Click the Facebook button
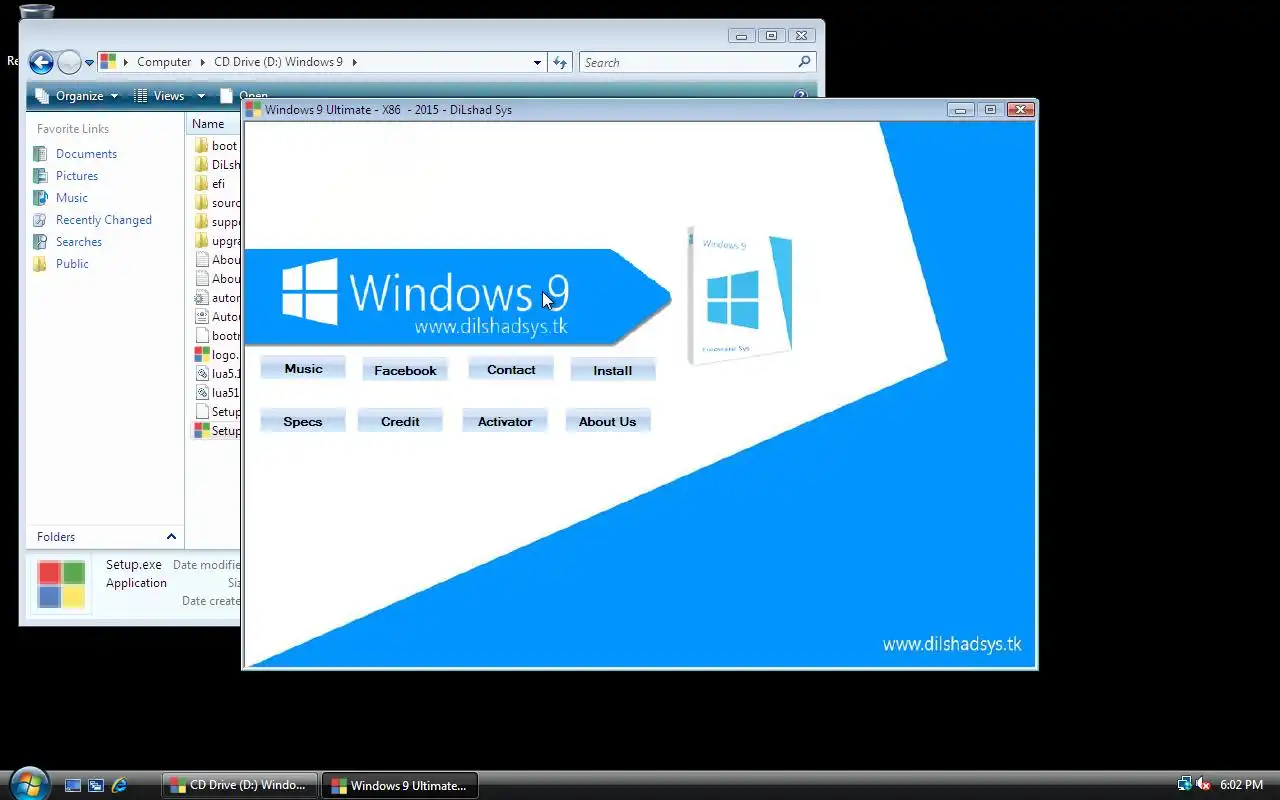Viewport: 1280px width, 800px height. (405, 370)
